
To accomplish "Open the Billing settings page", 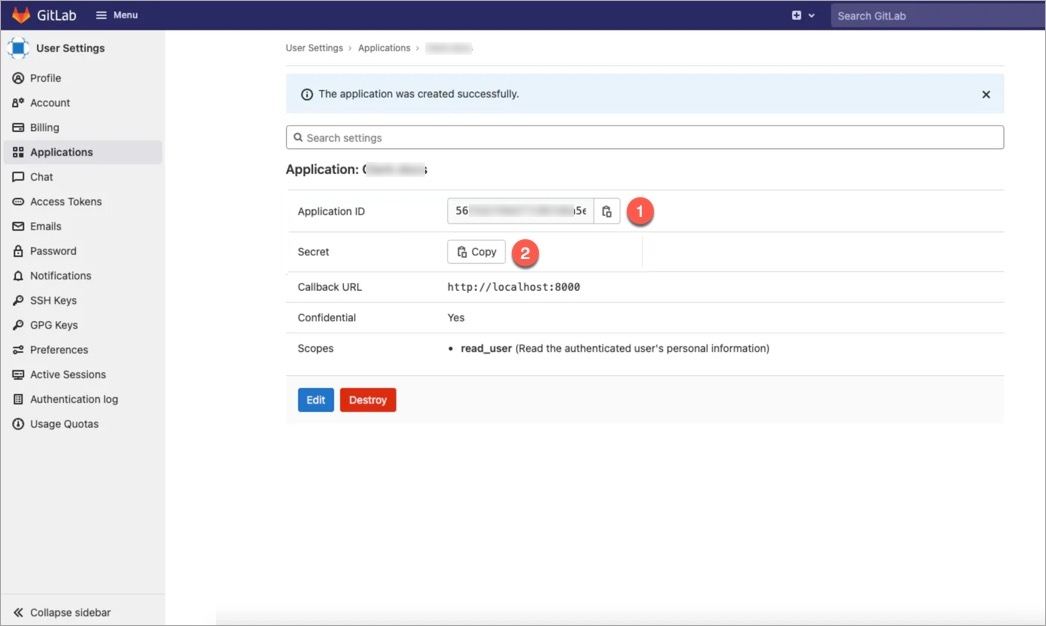I will pyautogui.click(x=44, y=128).
